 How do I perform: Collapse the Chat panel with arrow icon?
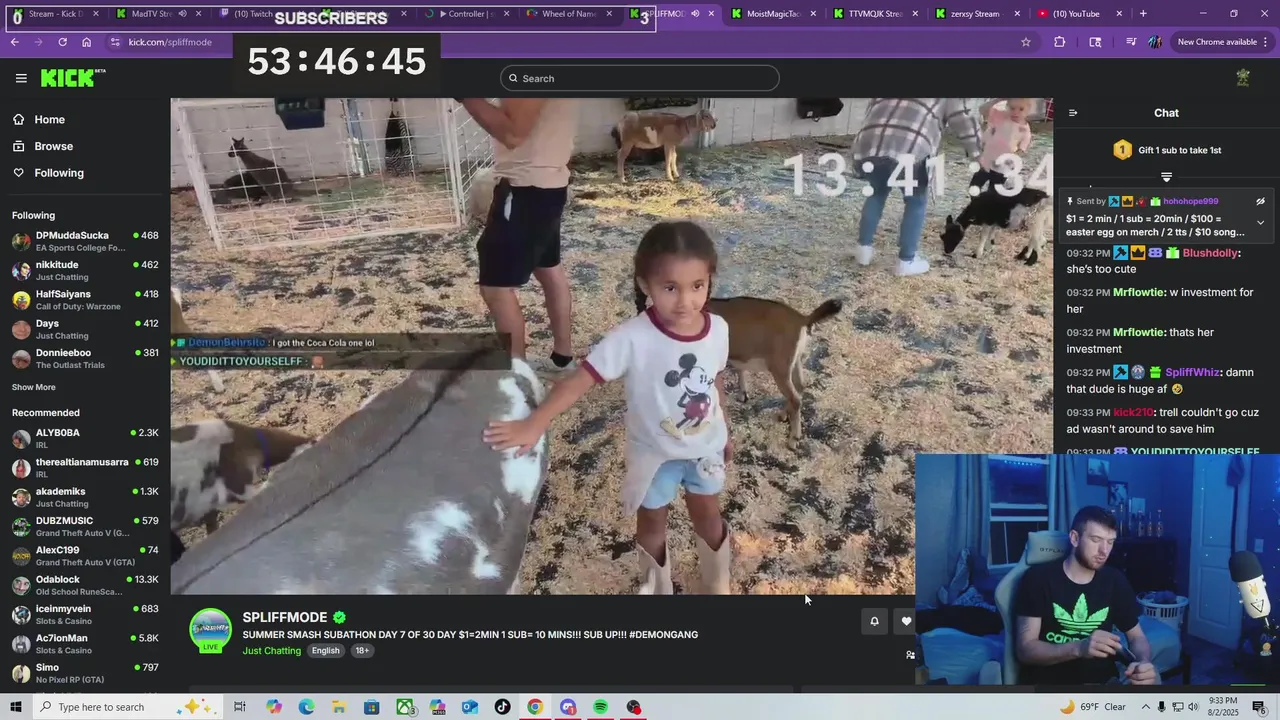coord(1073,113)
